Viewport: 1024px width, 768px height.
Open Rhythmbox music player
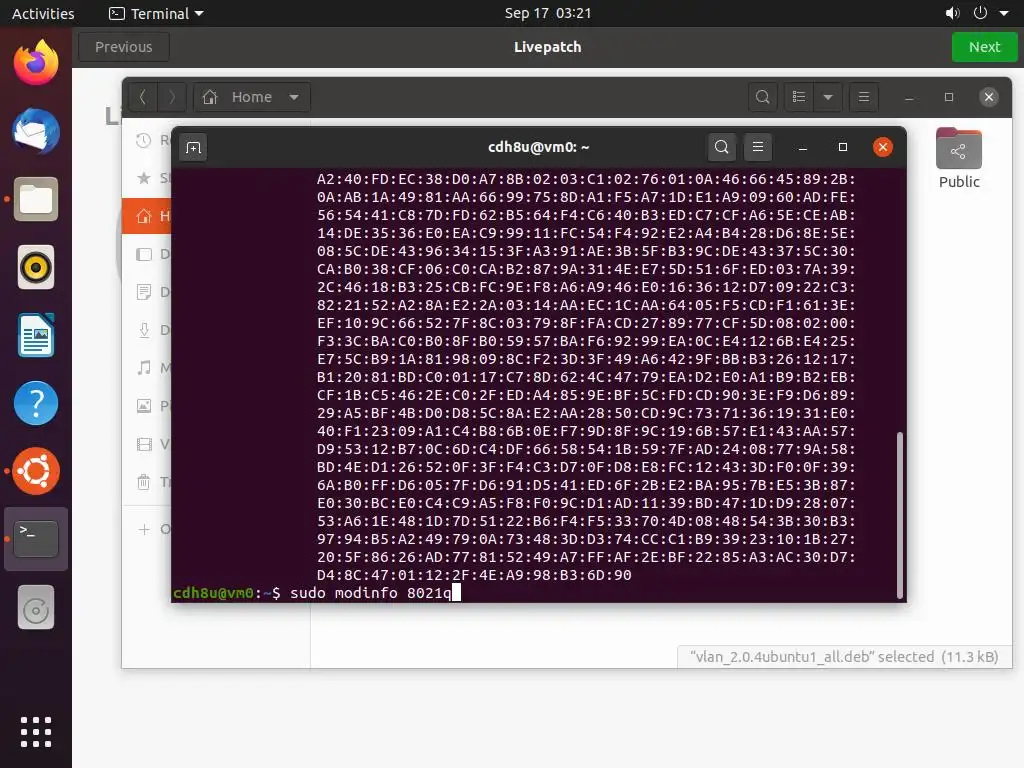point(36,267)
